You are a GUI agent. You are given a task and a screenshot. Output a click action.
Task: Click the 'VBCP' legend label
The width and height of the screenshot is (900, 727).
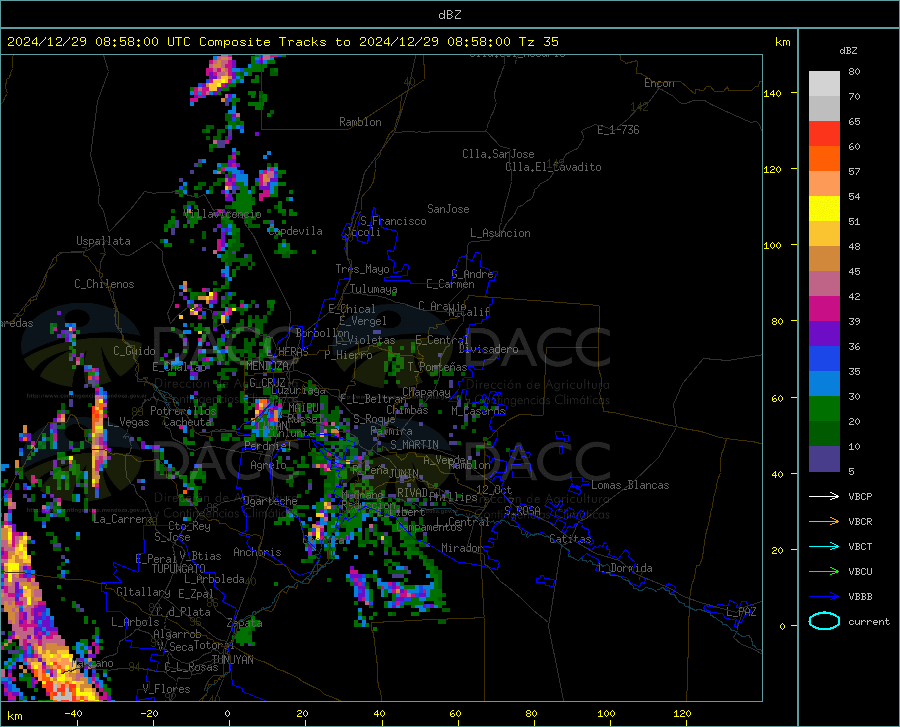point(860,496)
